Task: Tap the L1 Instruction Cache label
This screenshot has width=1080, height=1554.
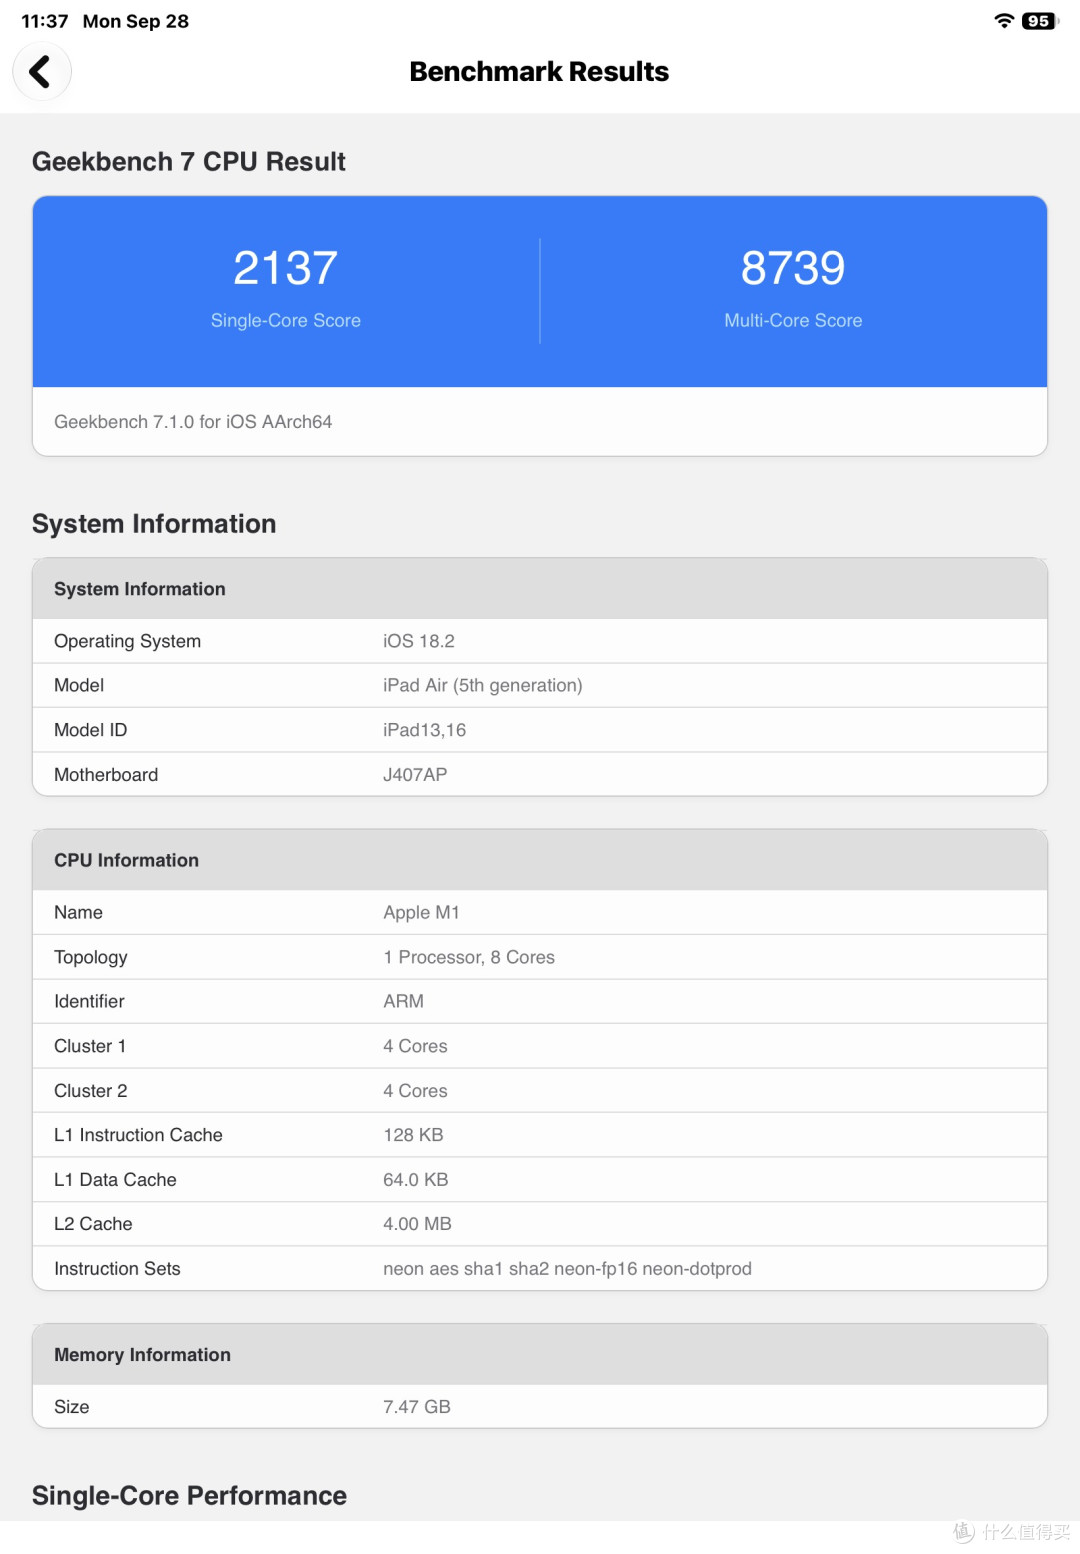Action: tap(139, 1135)
